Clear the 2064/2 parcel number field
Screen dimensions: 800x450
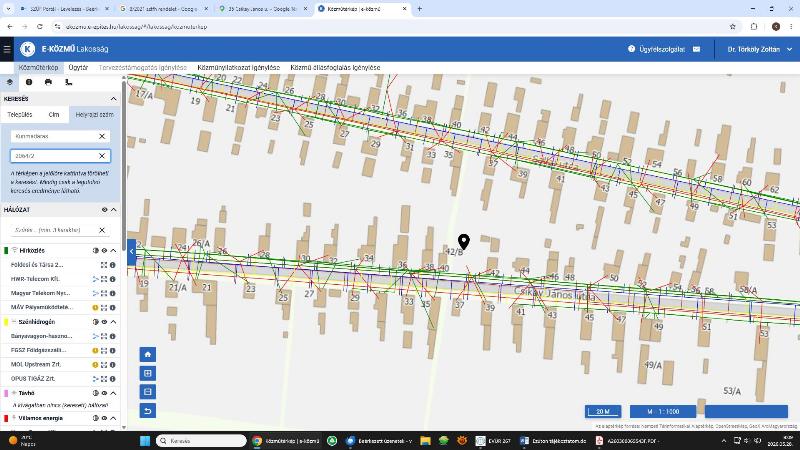point(102,156)
